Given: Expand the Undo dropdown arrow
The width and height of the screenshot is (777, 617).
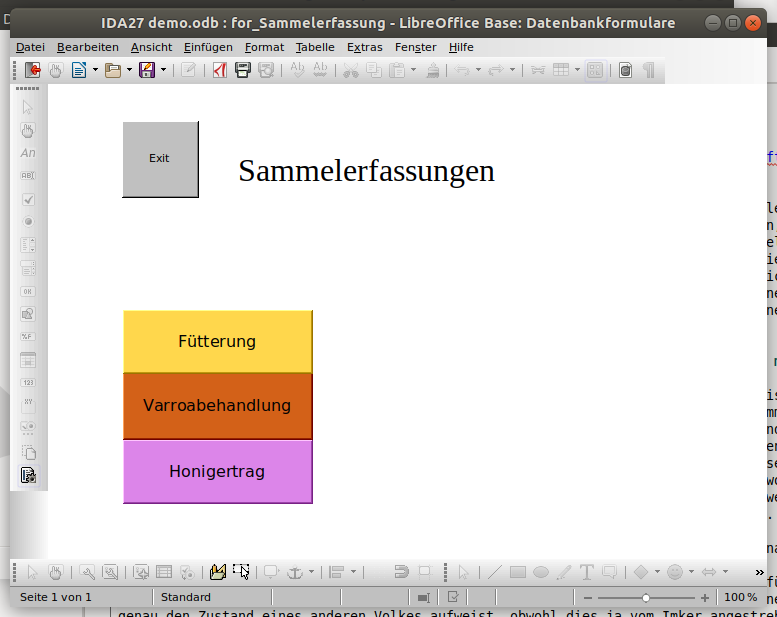Looking at the screenshot, I should [x=478, y=70].
